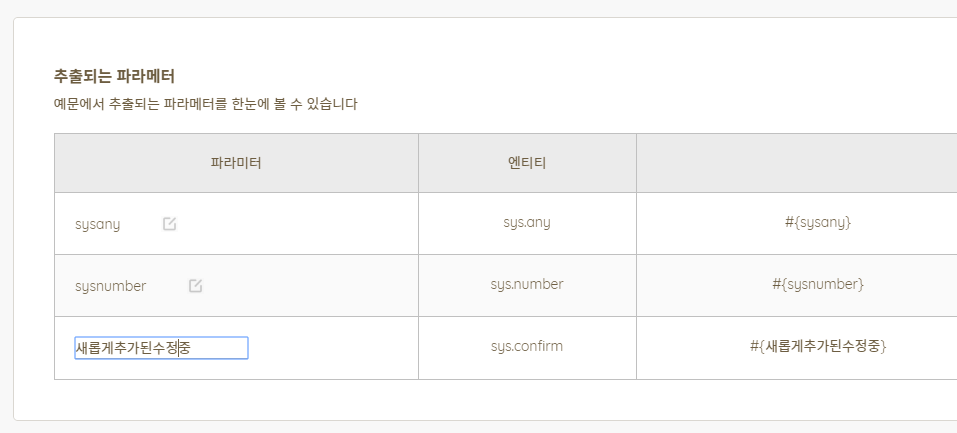Select the sysany parameter name
957x433 pixels.
coord(98,225)
